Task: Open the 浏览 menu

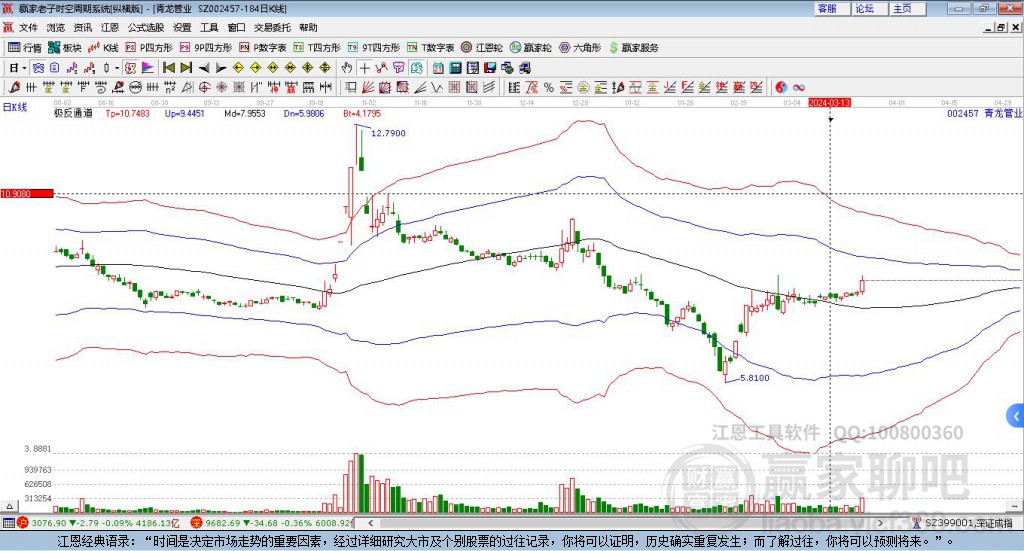Action: click(x=56, y=27)
